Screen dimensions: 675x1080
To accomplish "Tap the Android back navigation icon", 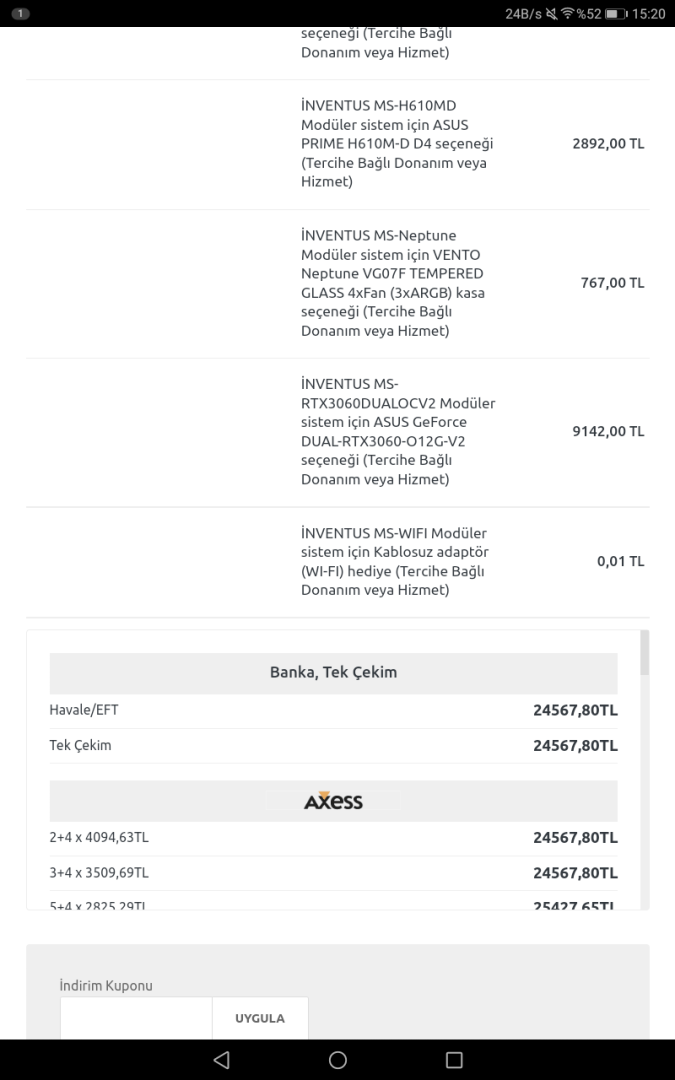I will [x=221, y=1060].
